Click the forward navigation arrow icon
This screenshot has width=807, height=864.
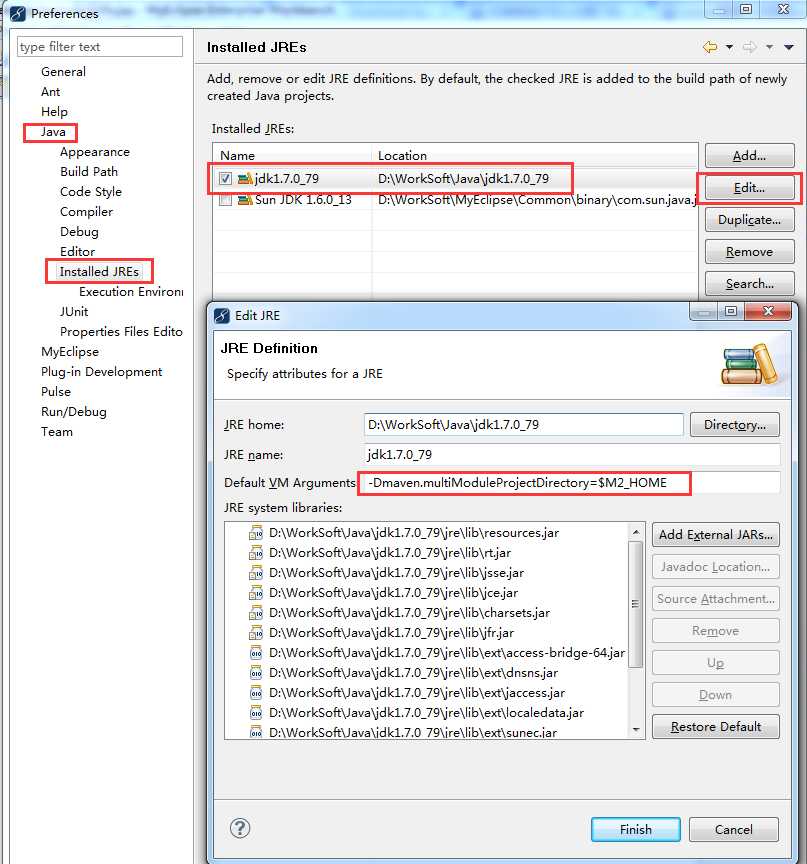(749, 47)
